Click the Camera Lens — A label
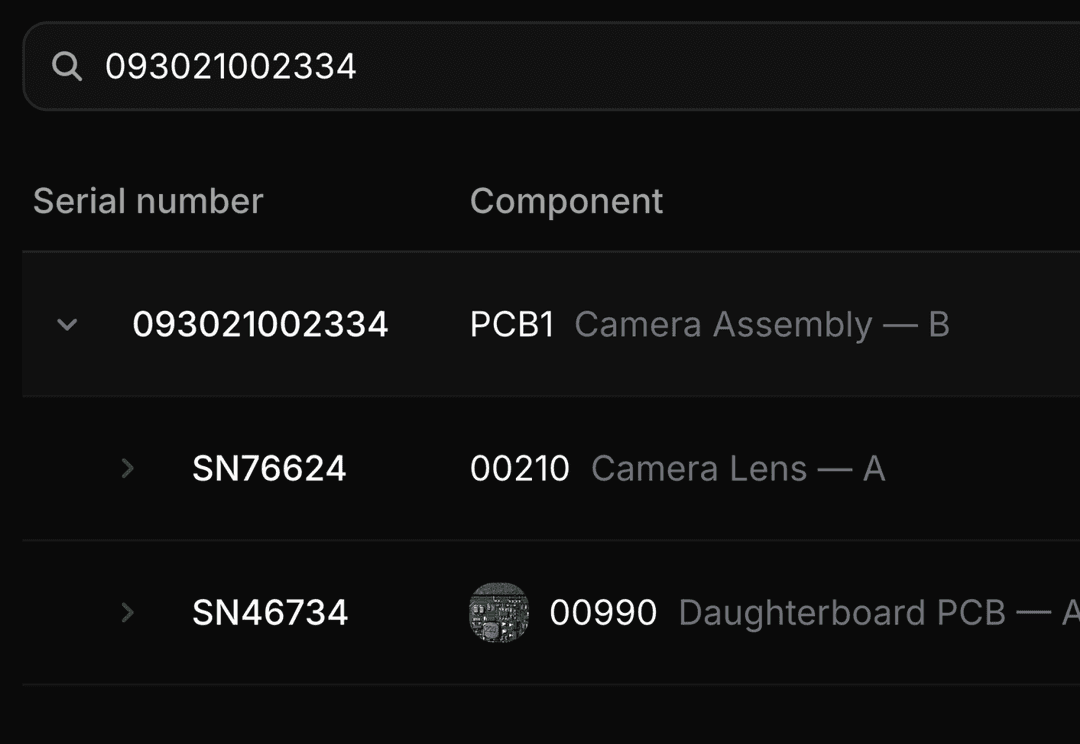The height and width of the screenshot is (744, 1080). pyautogui.click(x=738, y=468)
